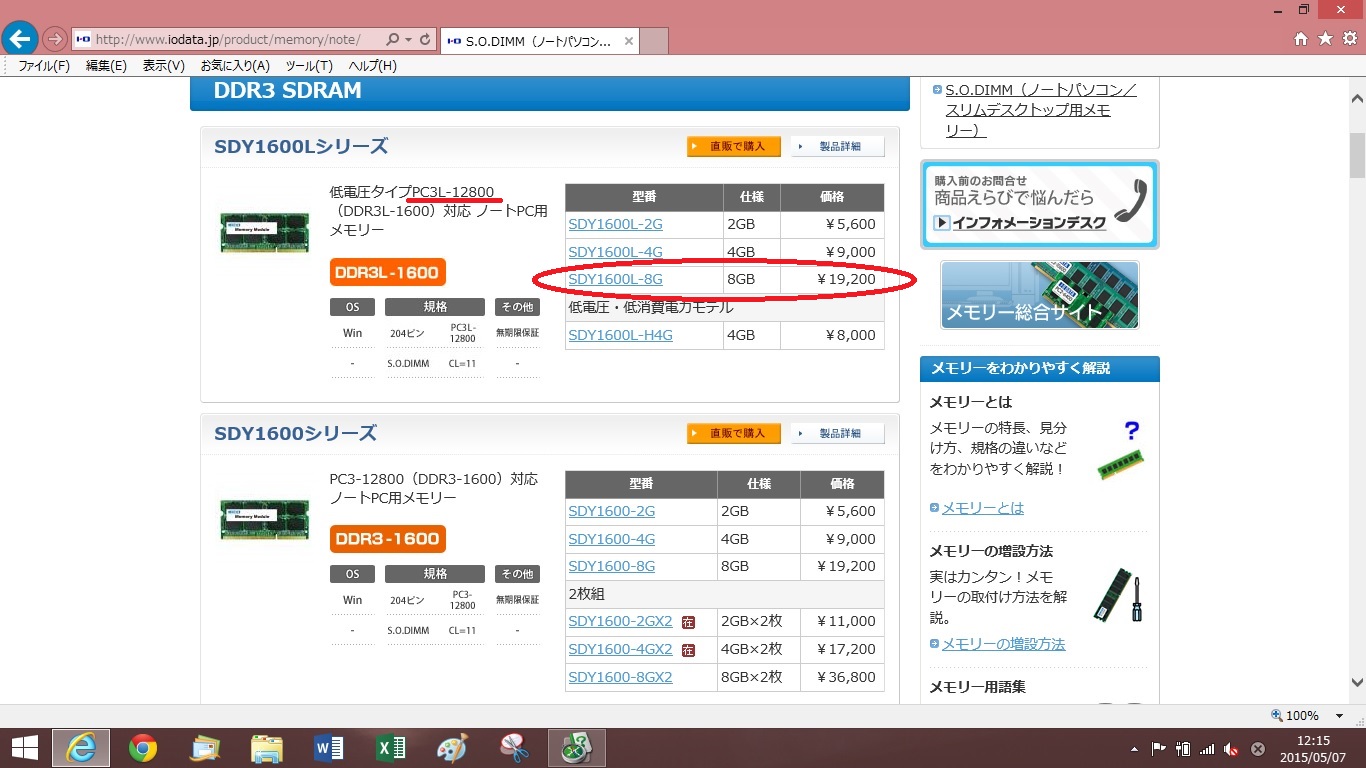Click the screwdriver memory installation icon
The image size is (1366, 768).
pos(1119,596)
